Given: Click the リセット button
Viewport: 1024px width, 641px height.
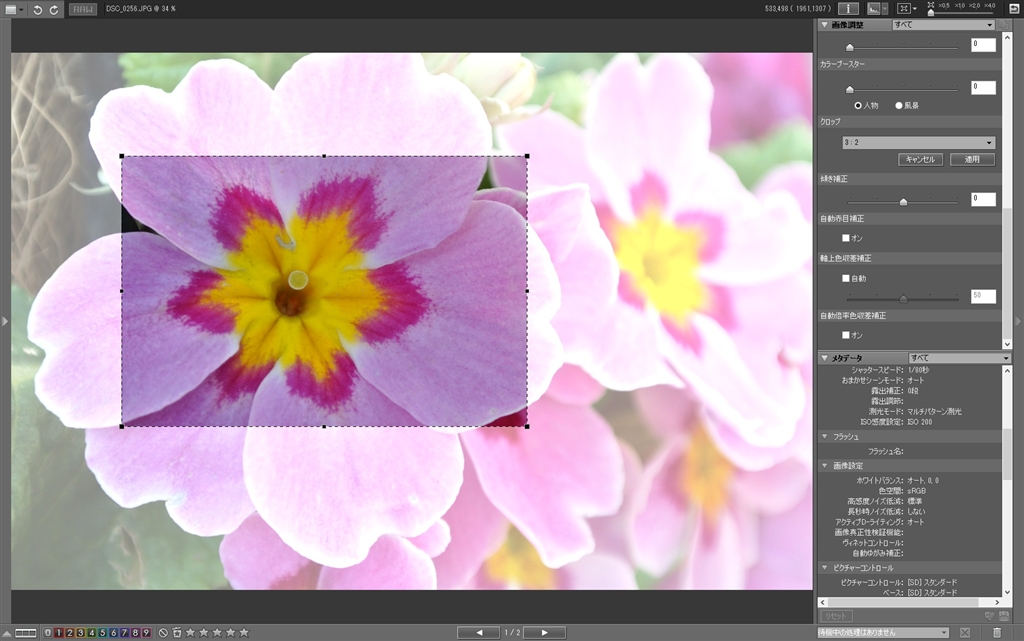Looking at the screenshot, I should pyautogui.click(x=835, y=616).
